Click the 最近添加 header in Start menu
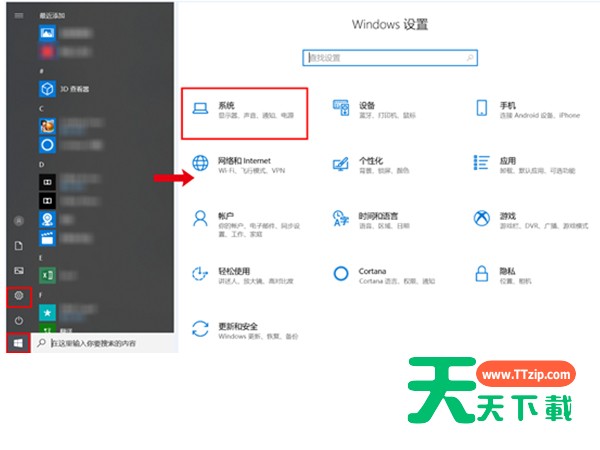Viewport: 600px width, 450px height. pos(52,15)
